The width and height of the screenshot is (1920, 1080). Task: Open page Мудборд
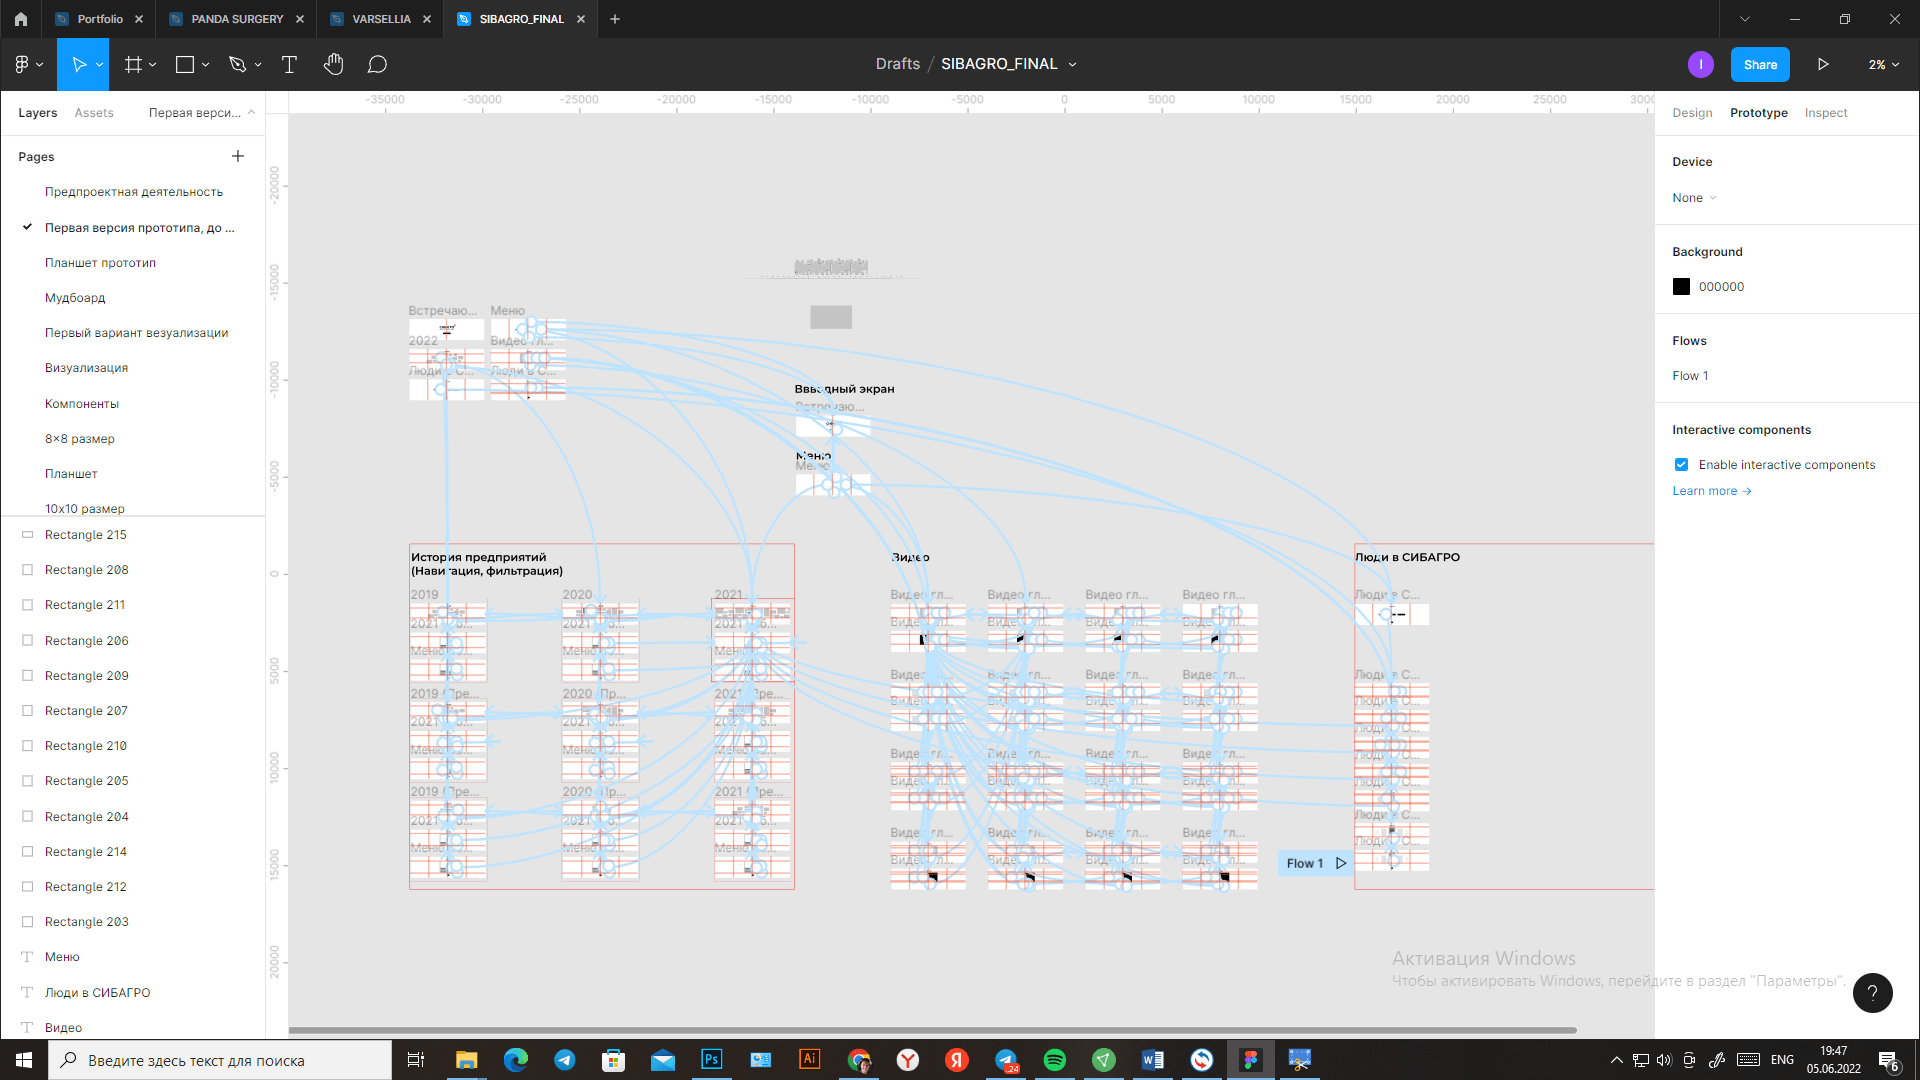click(75, 298)
